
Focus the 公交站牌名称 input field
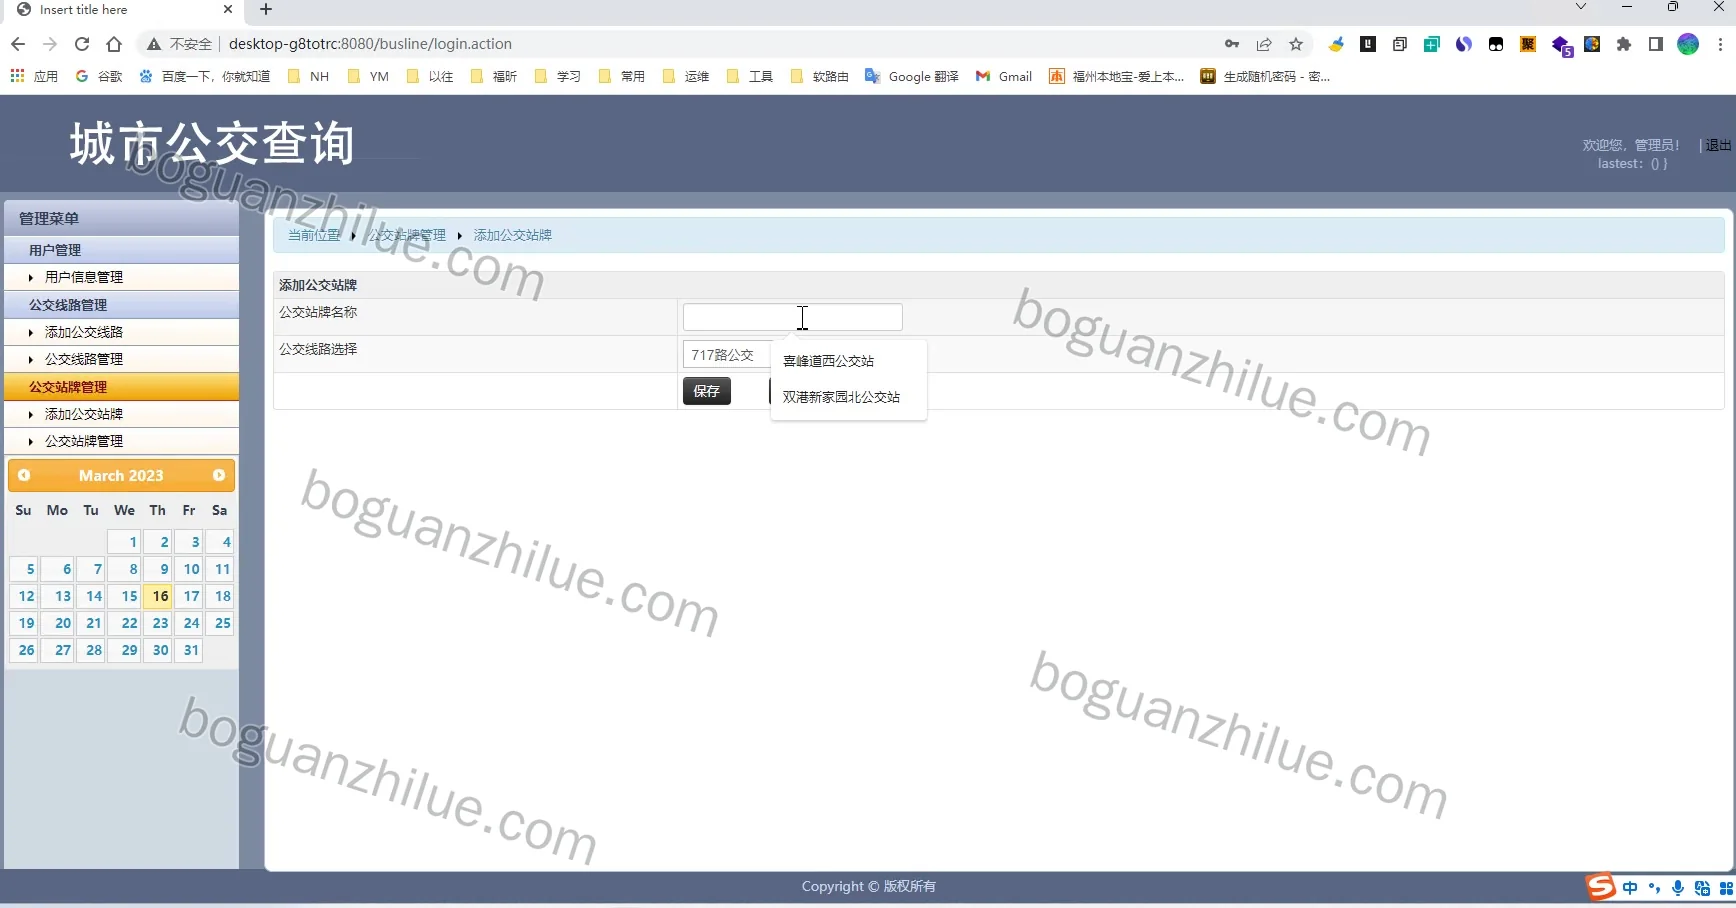point(792,317)
